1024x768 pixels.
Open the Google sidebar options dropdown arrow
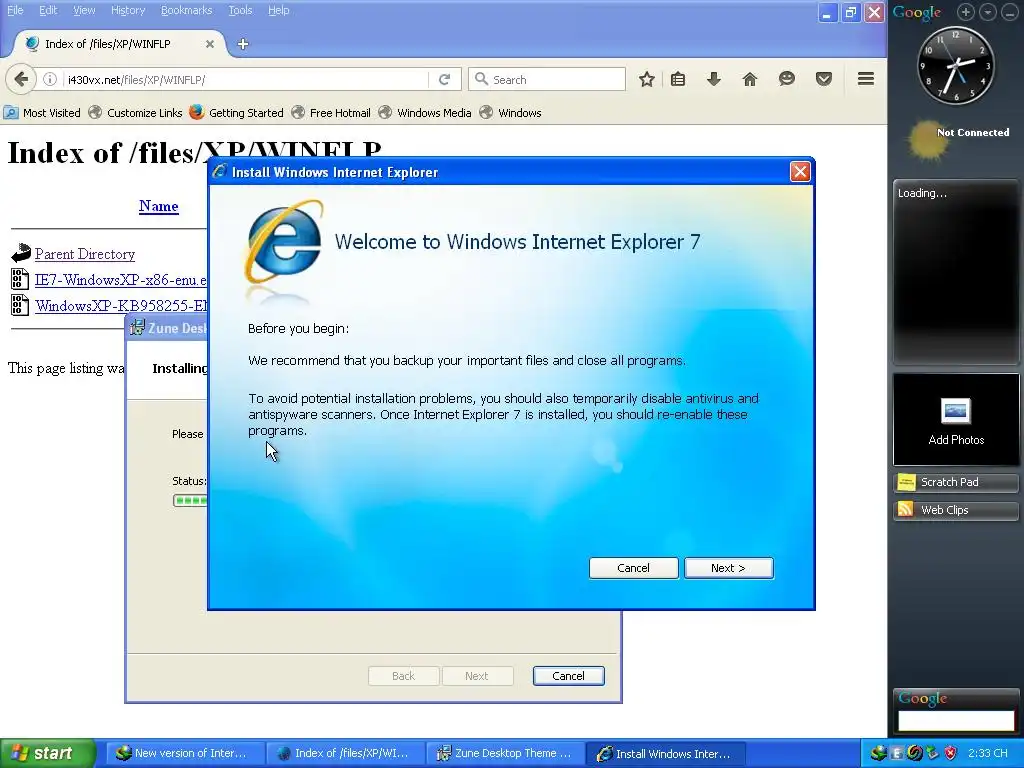pos(988,12)
